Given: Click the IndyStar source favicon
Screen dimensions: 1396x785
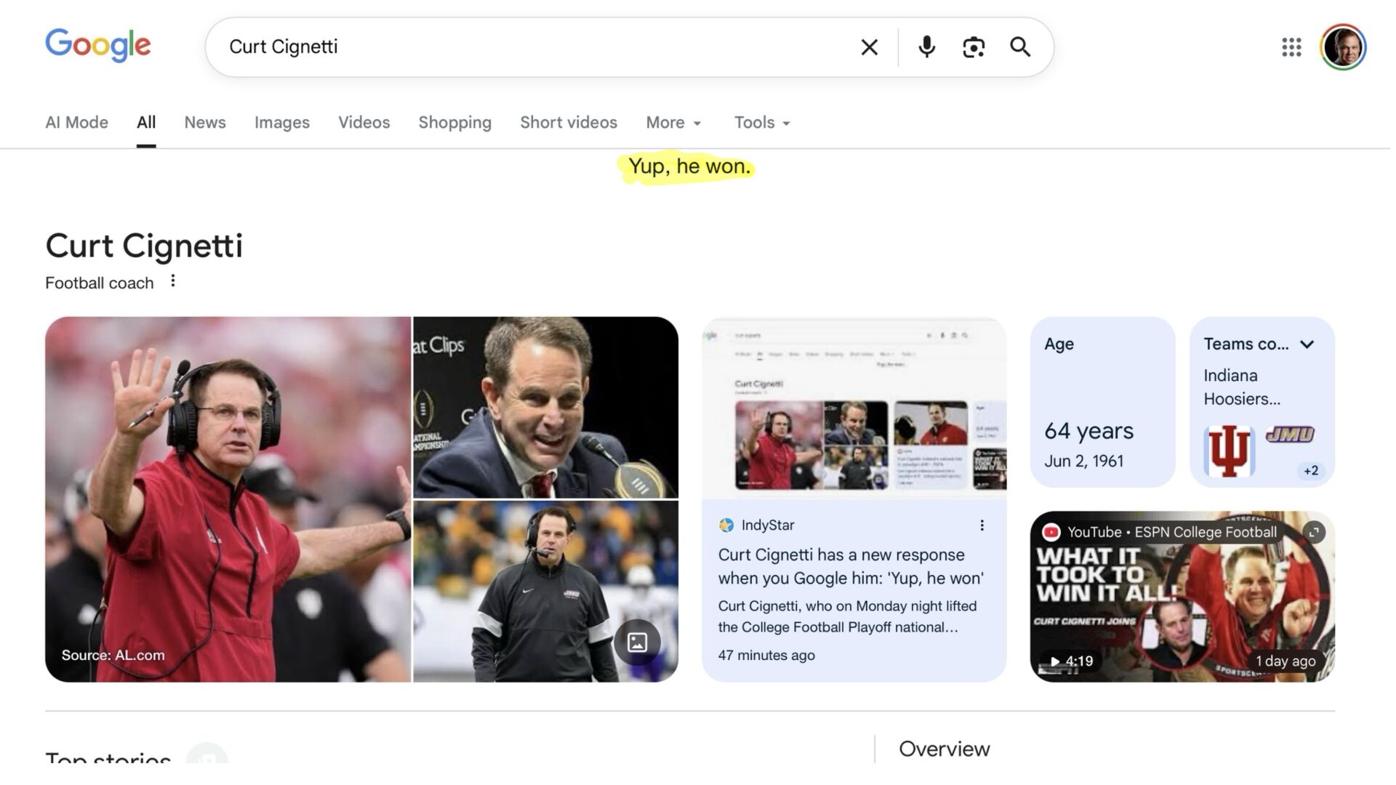Looking at the screenshot, I should (727, 525).
